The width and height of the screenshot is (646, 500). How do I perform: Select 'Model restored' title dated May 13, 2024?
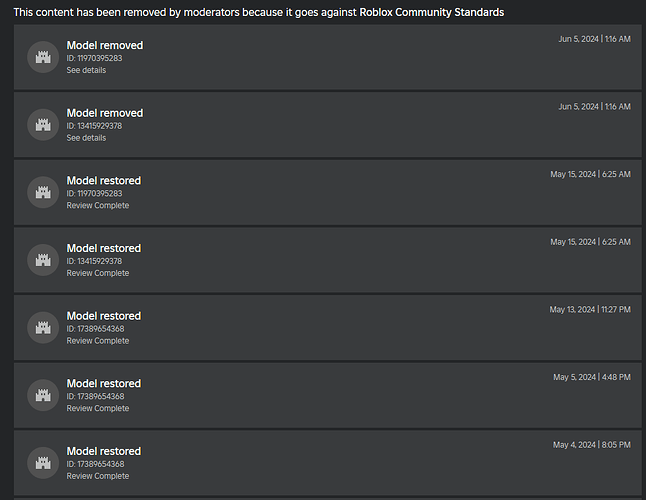(104, 316)
